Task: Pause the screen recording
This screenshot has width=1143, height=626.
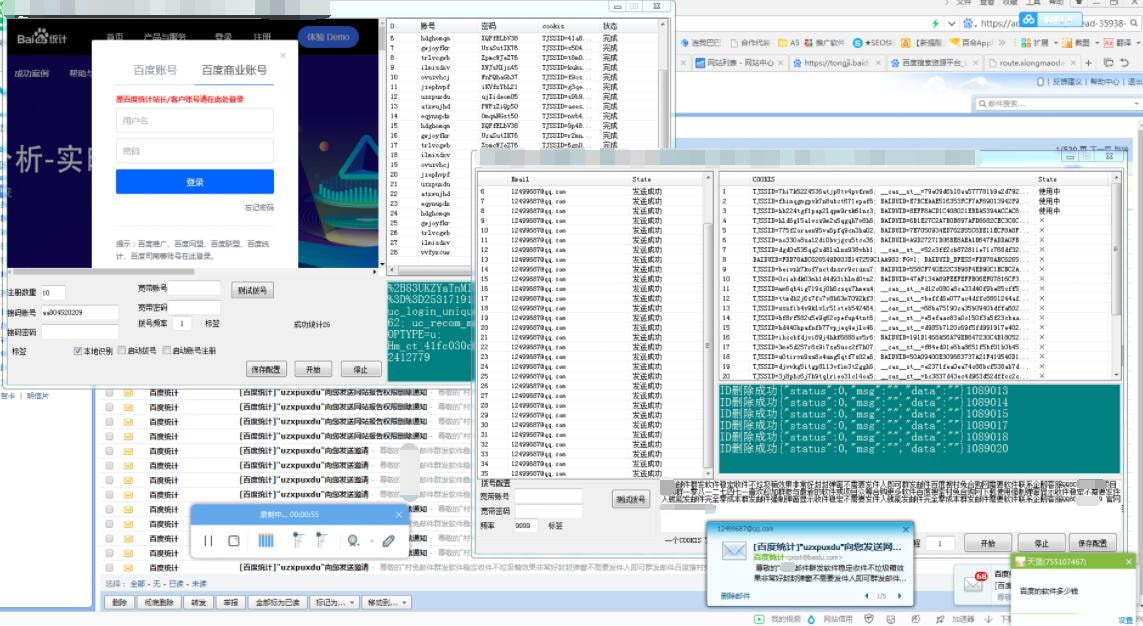Action: coord(208,541)
